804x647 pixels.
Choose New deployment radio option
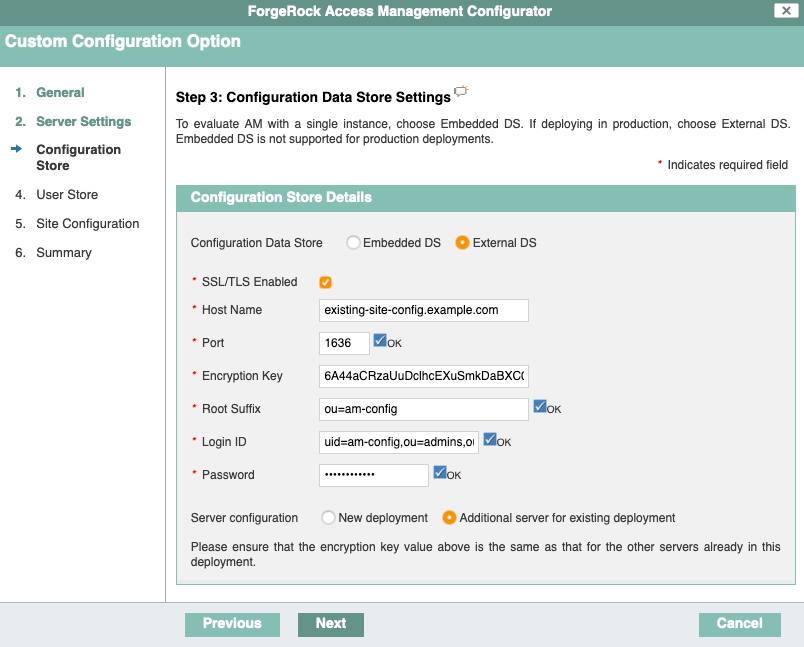[328, 517]
